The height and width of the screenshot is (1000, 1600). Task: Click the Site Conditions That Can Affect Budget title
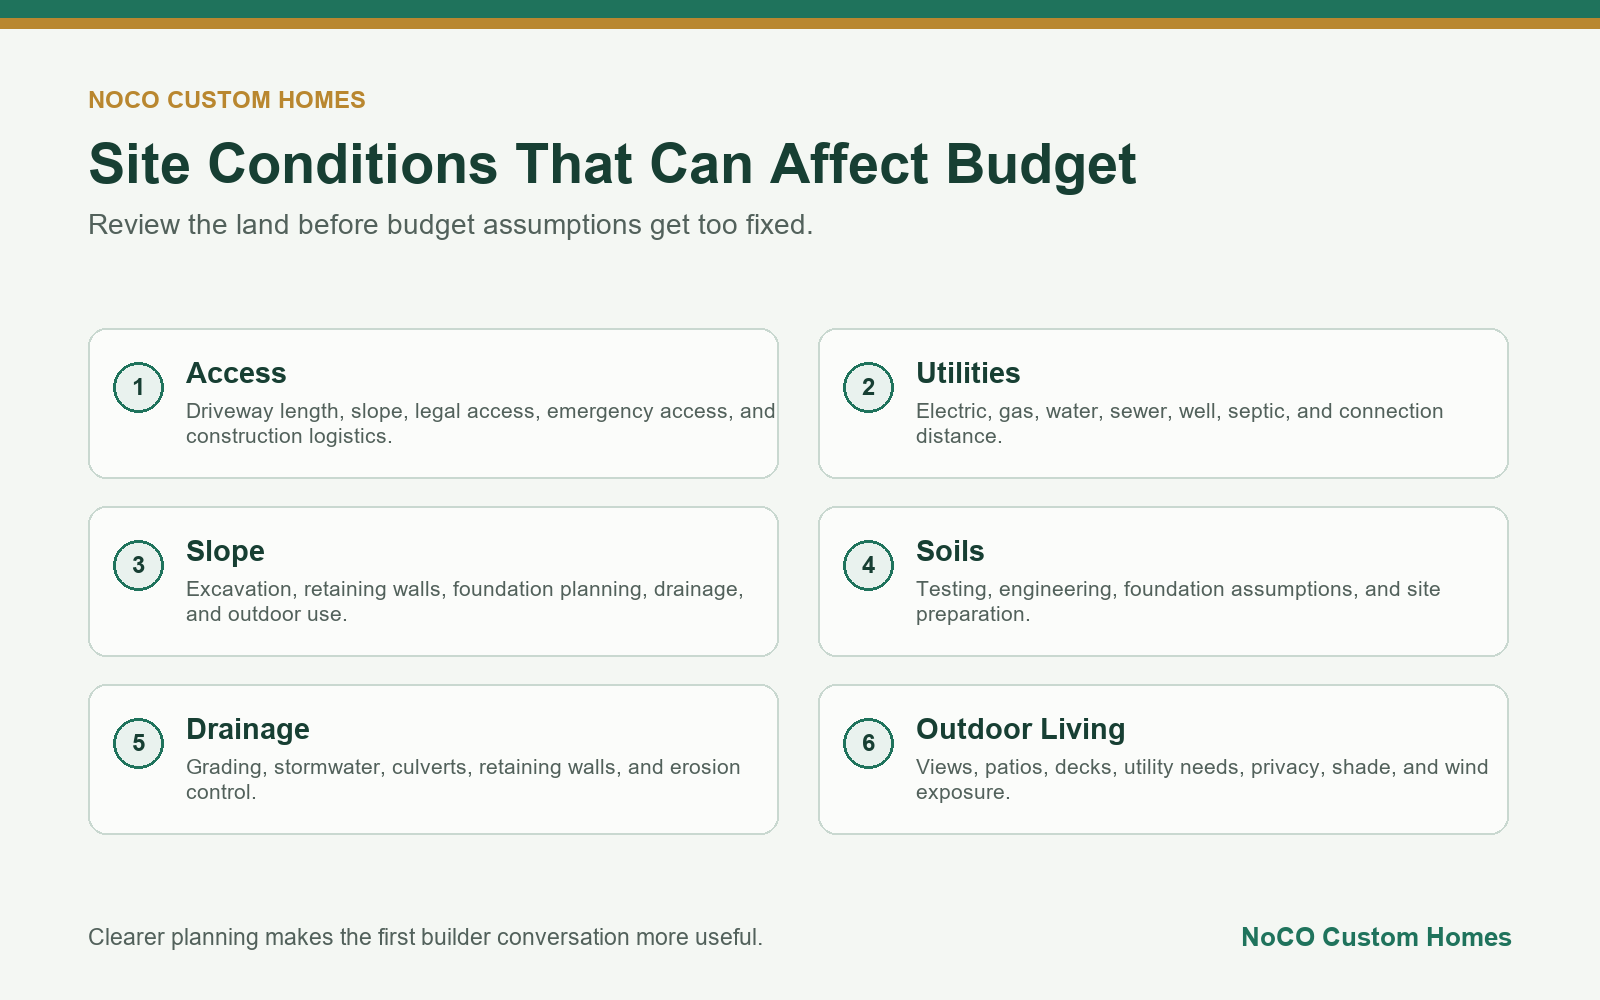[x=612, y=164]
